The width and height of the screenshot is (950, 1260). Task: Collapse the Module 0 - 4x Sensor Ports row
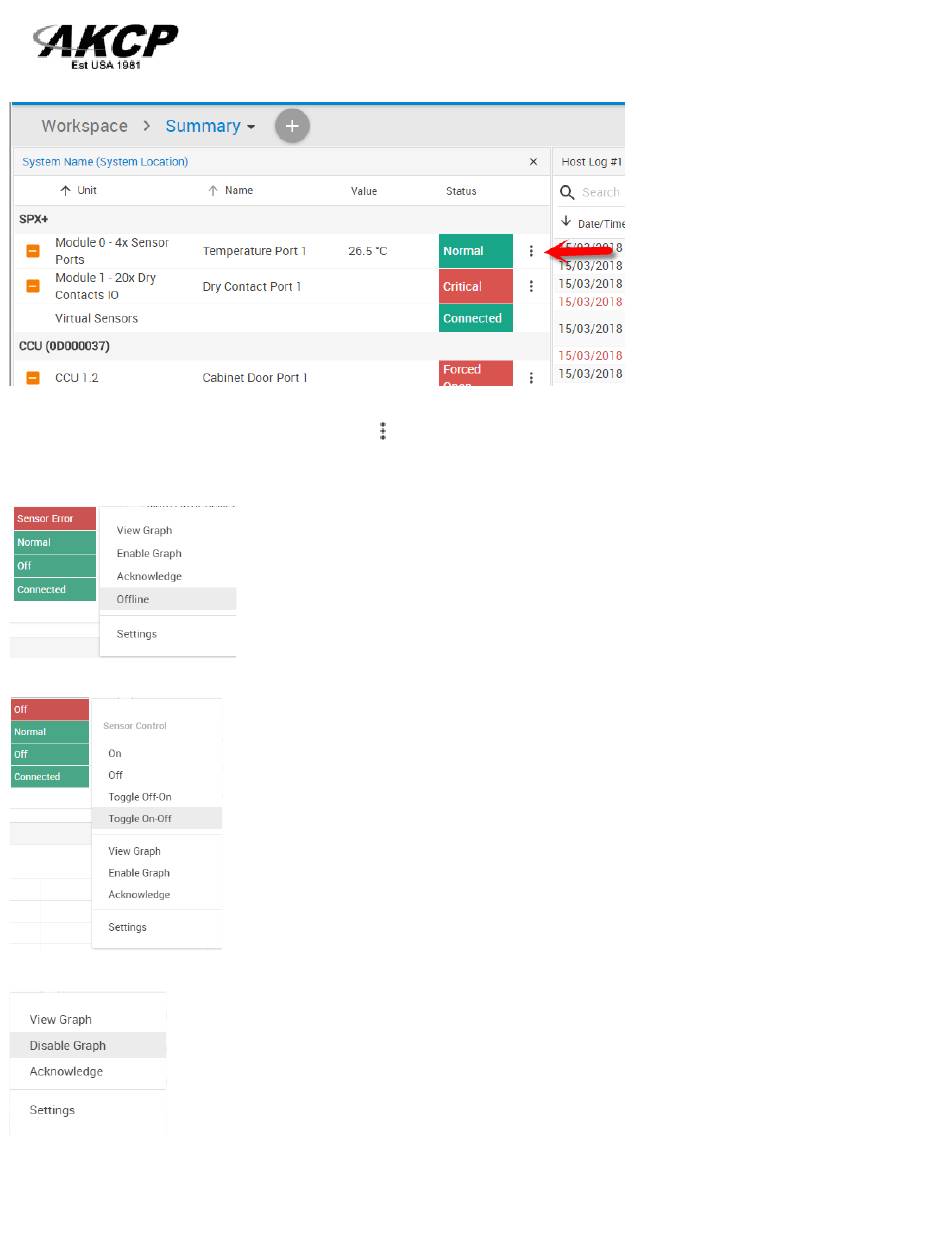click(x=33, y=251)
